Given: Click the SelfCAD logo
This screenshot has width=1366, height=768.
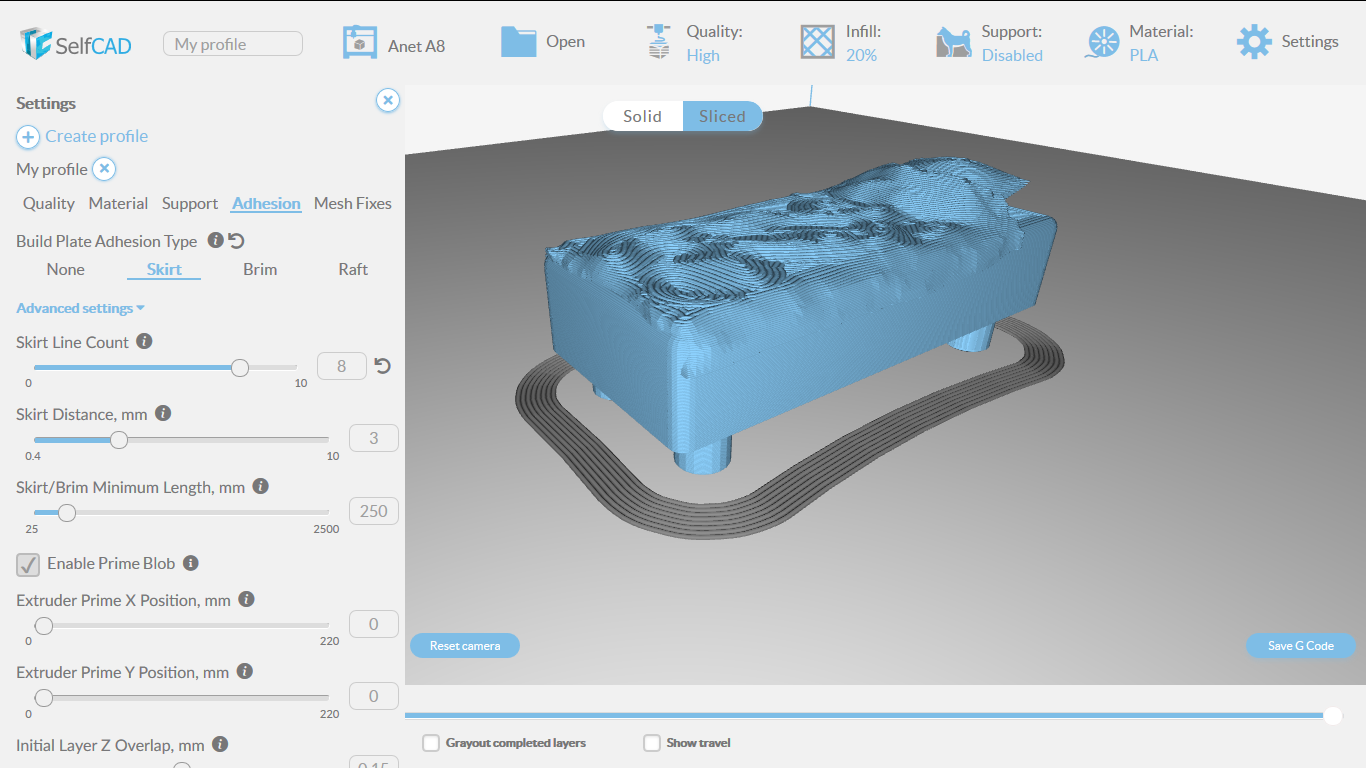Looking at the screenshot, I should 75,43.
